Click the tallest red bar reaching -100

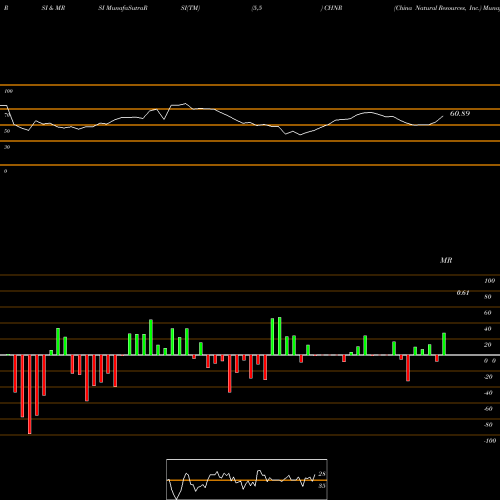point(30,394)
